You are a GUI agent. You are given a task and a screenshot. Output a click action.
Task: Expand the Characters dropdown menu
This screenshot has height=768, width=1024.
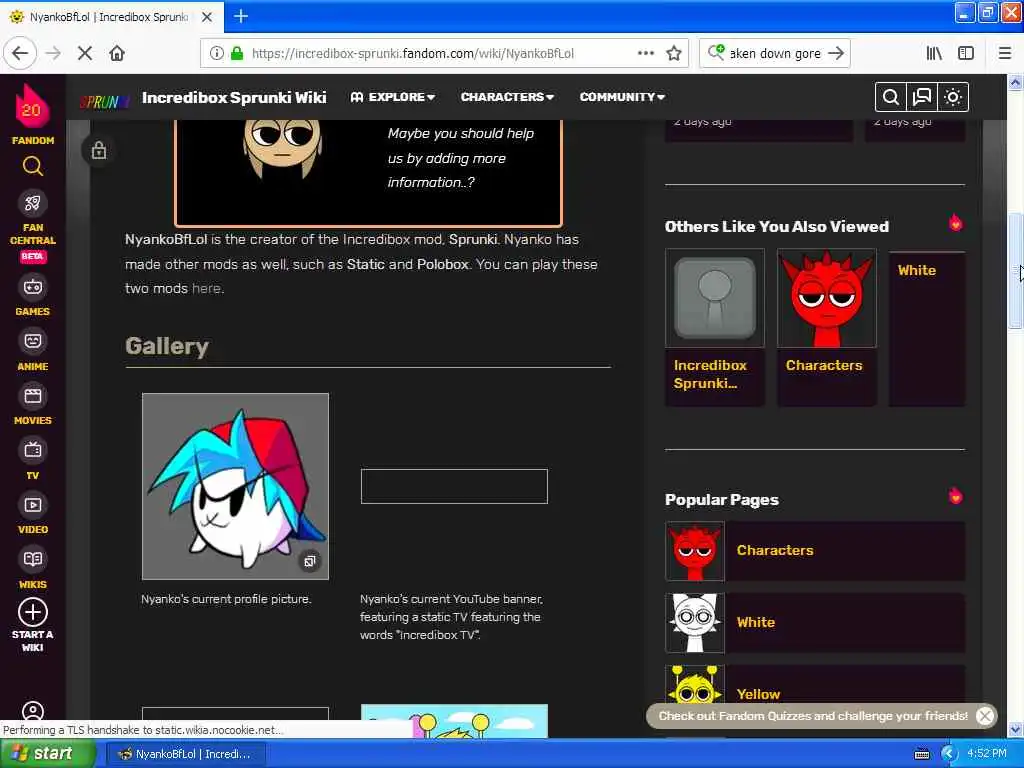coord(507,97)
